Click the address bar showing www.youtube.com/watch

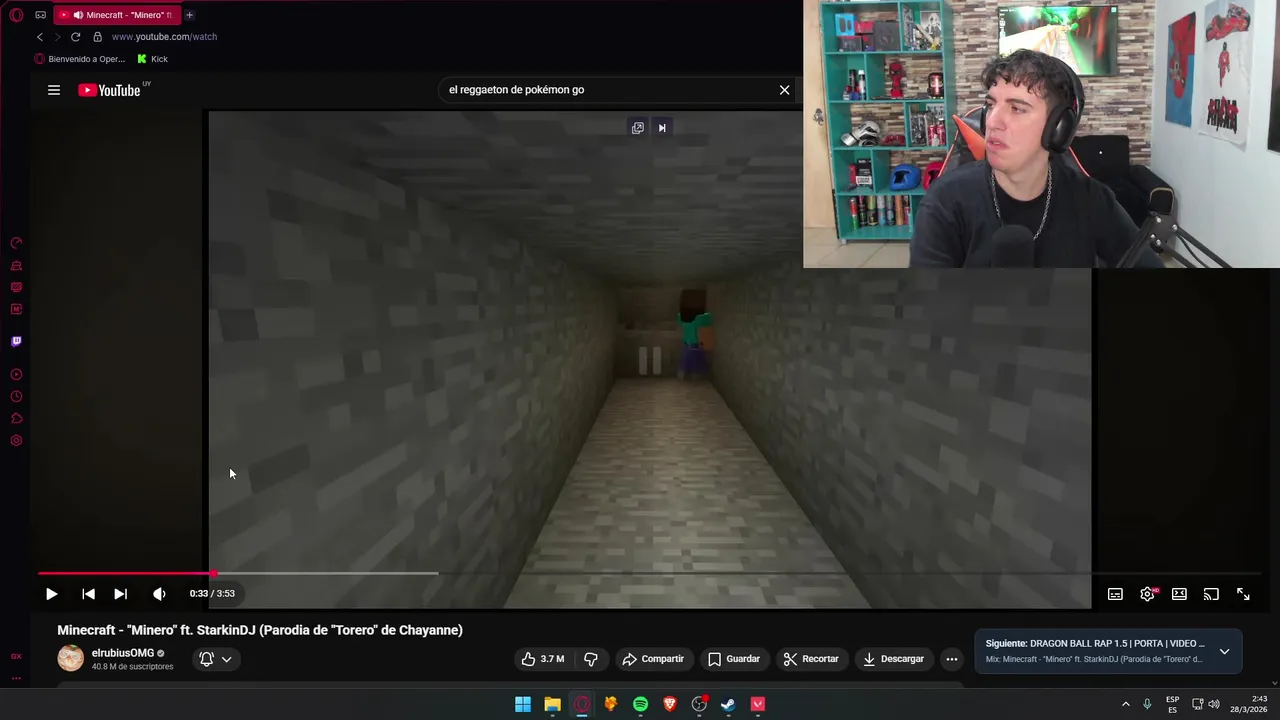tap(164, 37)
